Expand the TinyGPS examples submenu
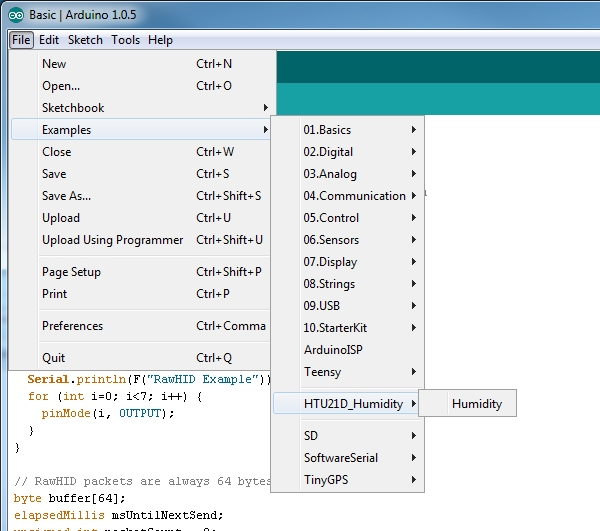Screen dimensions: 600x531 pyautogui.click(x=327, y=480)
